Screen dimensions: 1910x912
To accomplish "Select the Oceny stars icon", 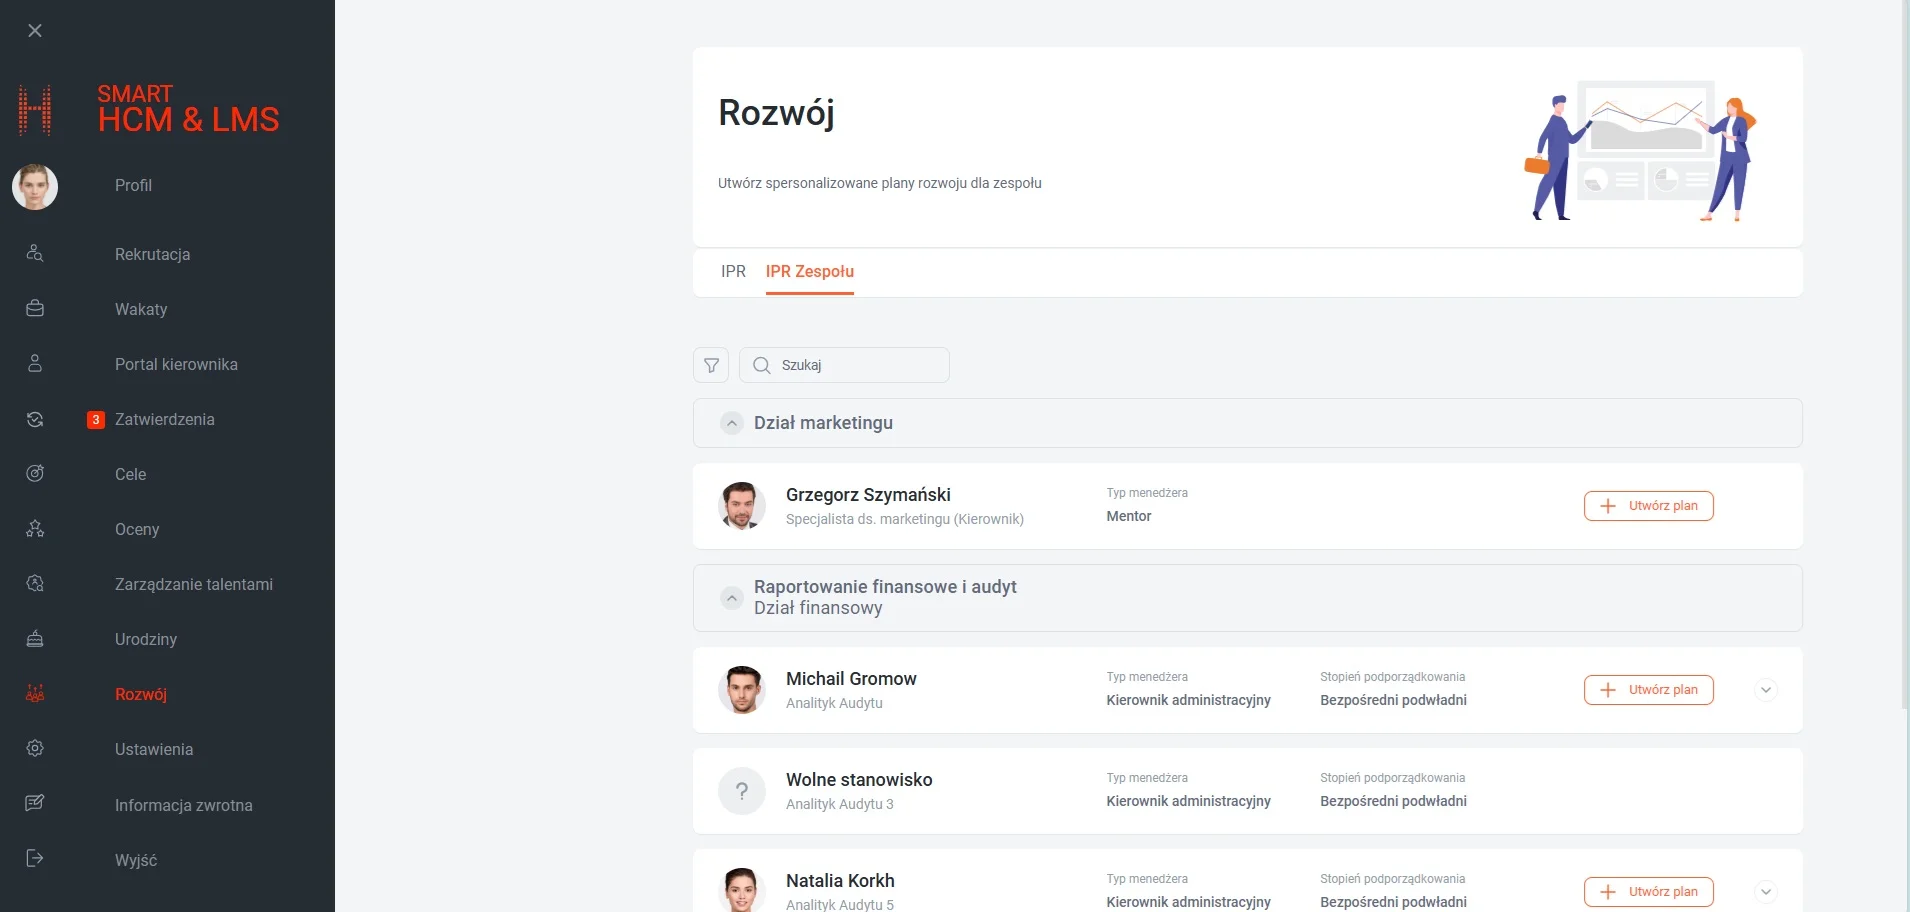I will (35, 529).
